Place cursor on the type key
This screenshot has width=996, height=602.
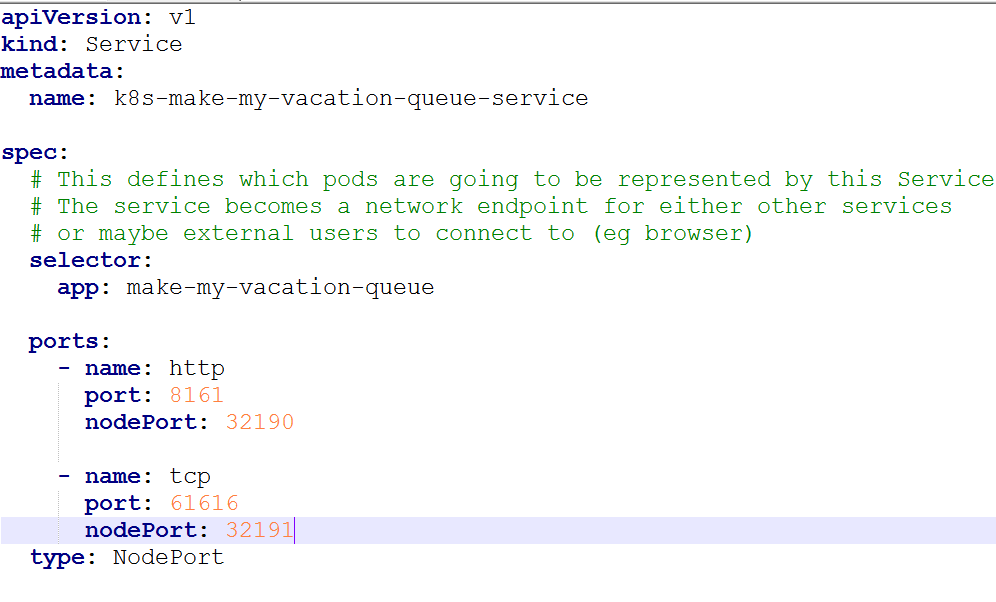[57, 557]
